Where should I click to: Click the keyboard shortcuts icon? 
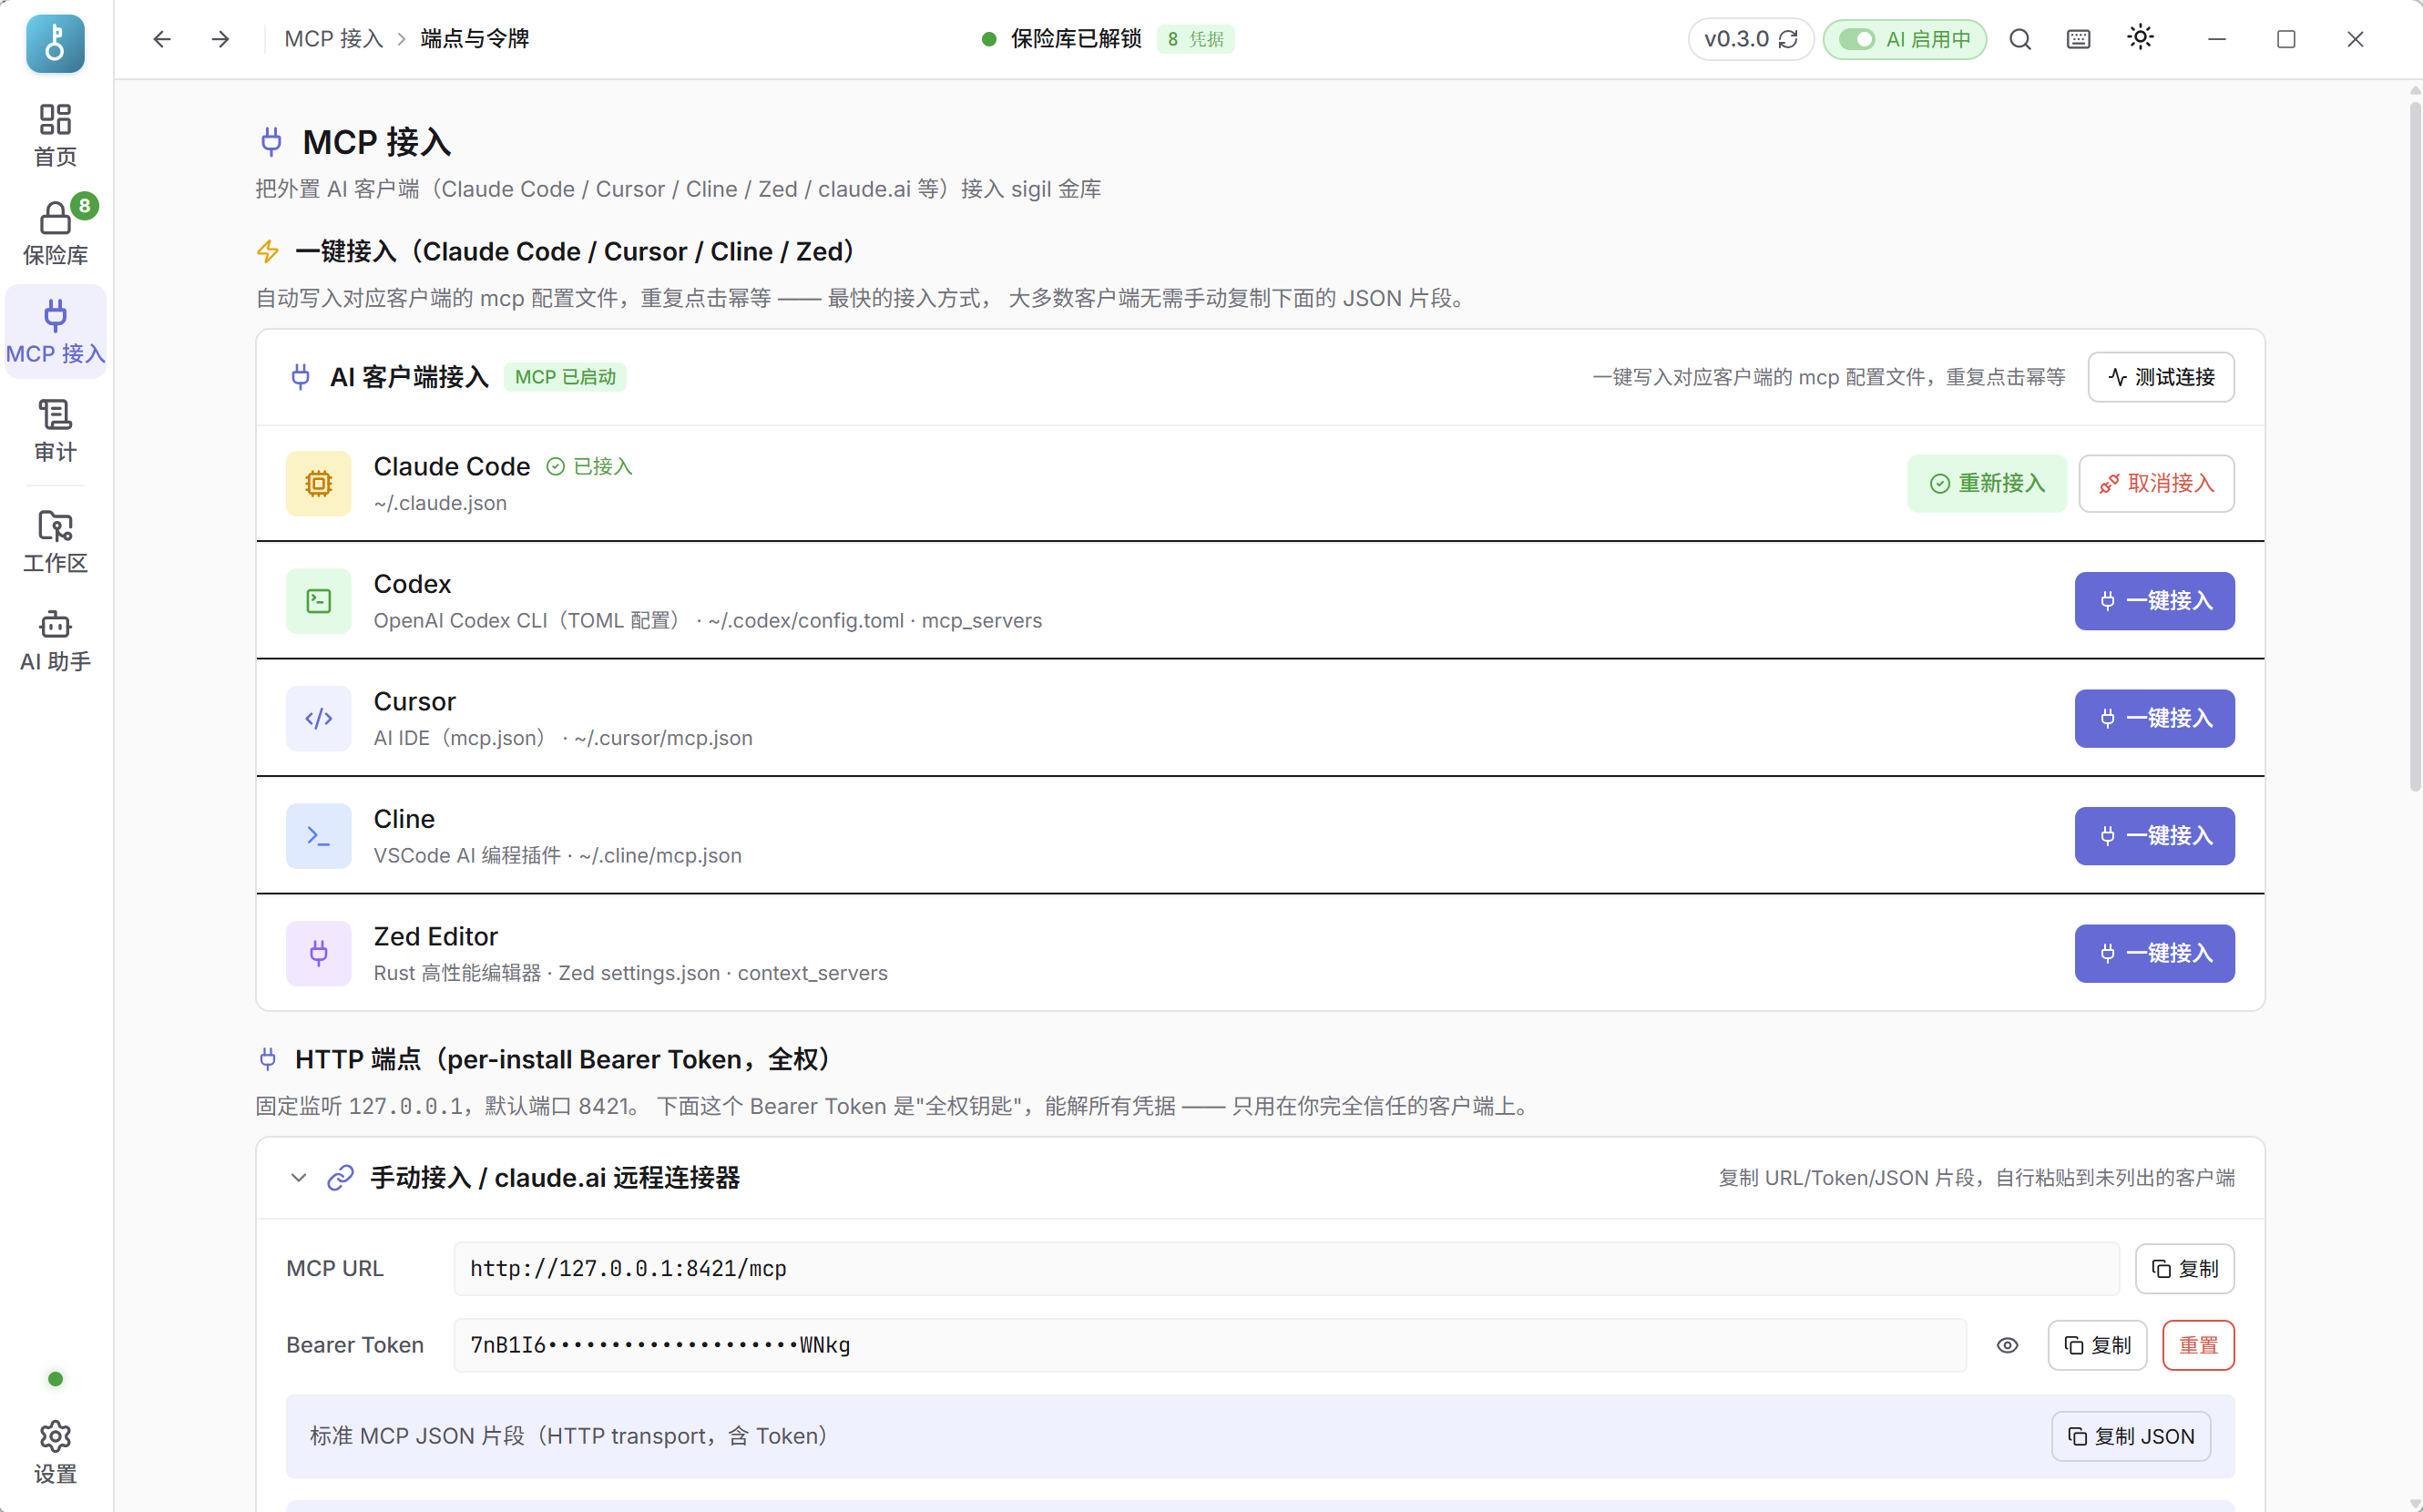point(2078,39)
